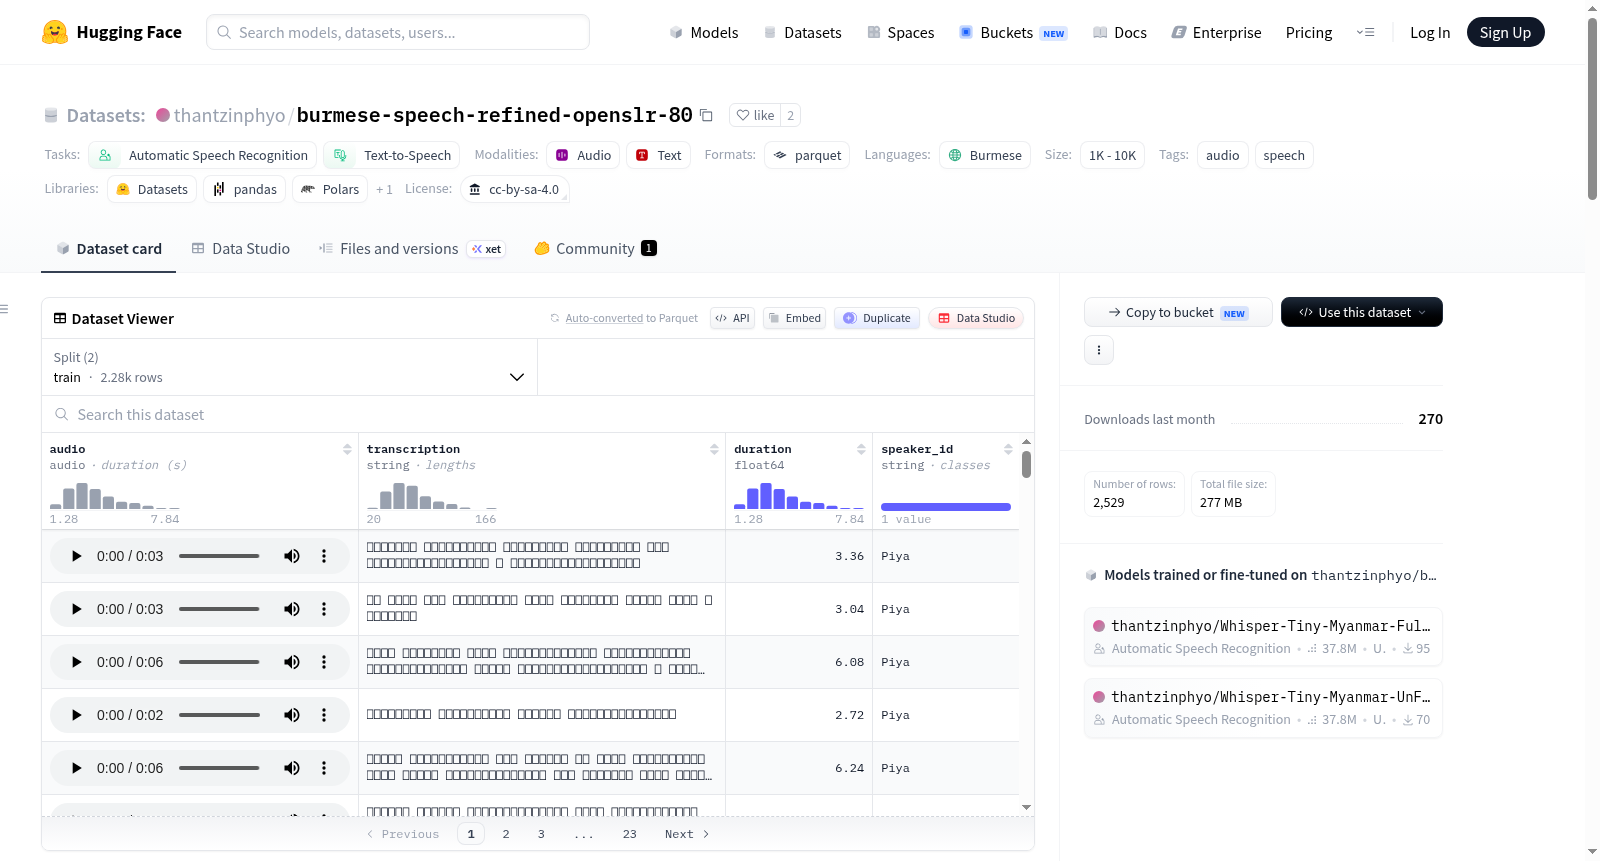1600x861 pixels.
Task: Click Next page in the pagination
Action: click(687, 834)
